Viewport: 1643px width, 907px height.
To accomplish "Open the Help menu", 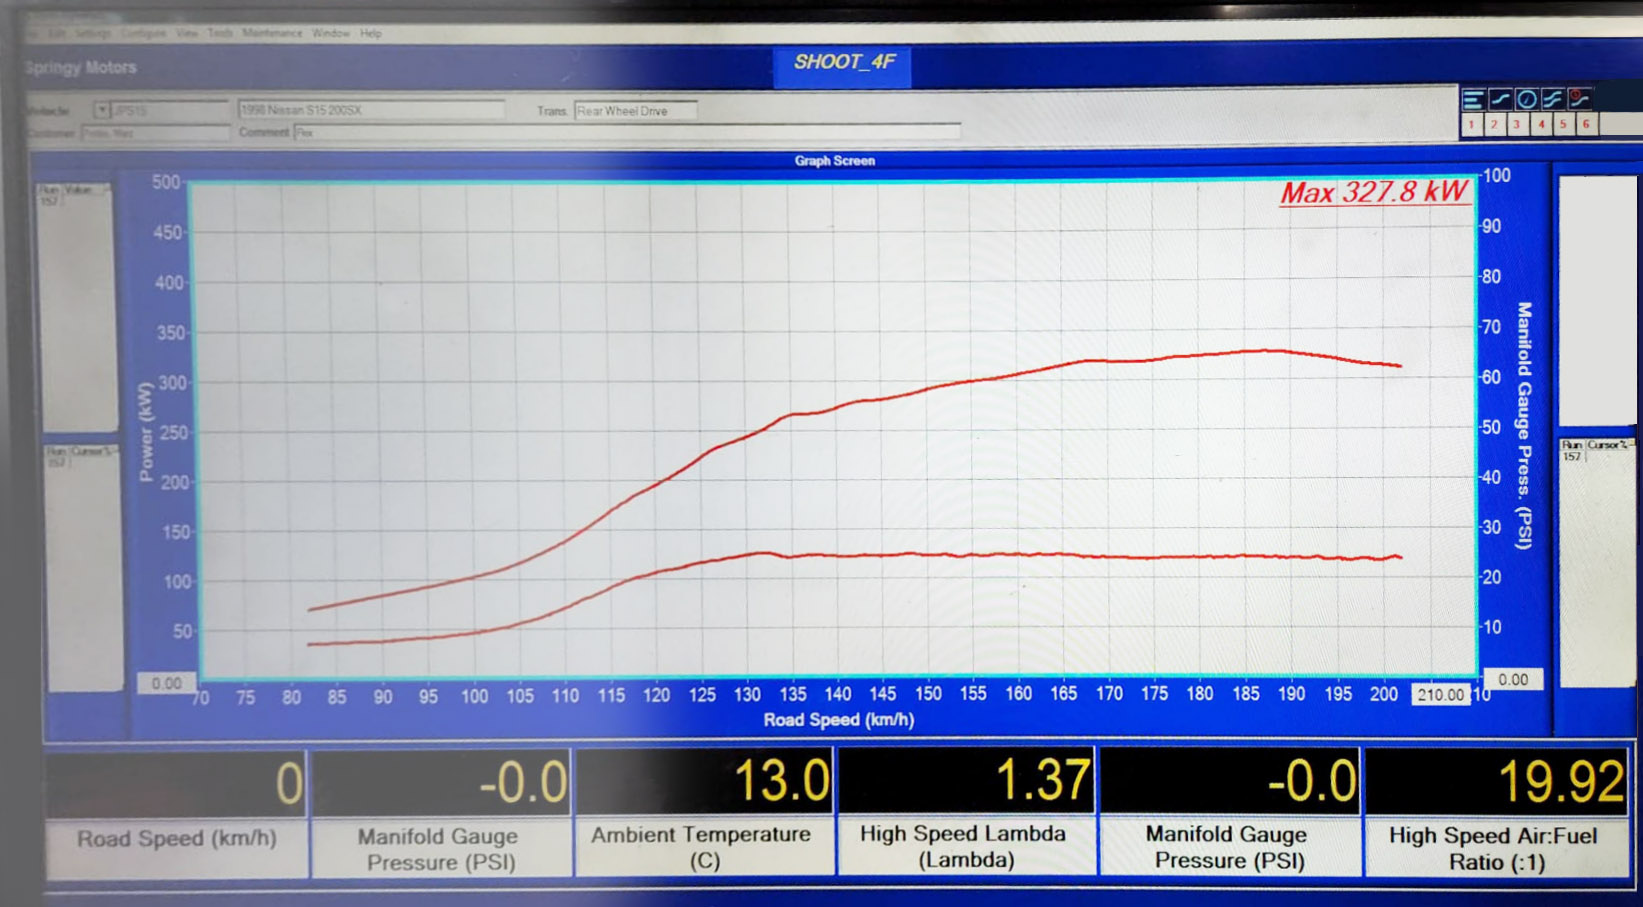I will 371,33.
